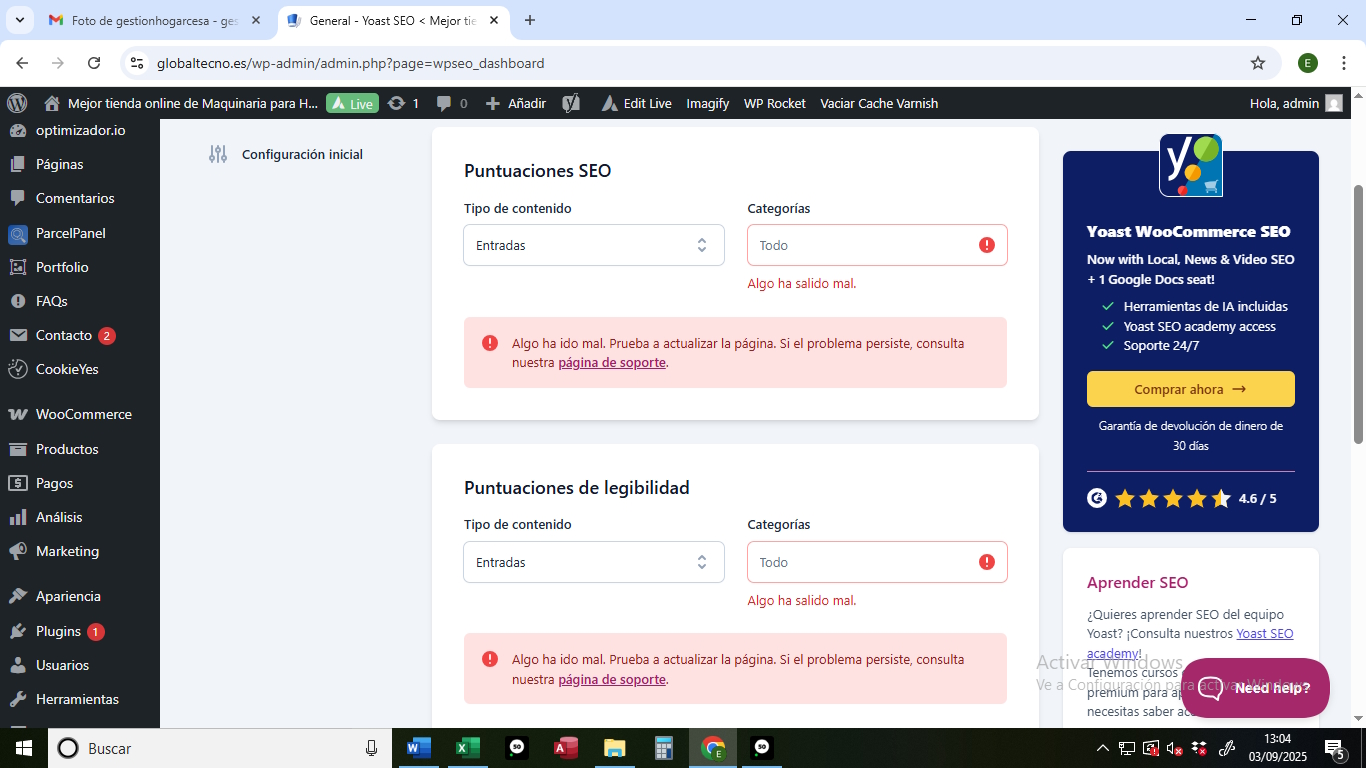Click the Usuarios sidebar icon
1366x768 pixels.
(x=17, y=665)
